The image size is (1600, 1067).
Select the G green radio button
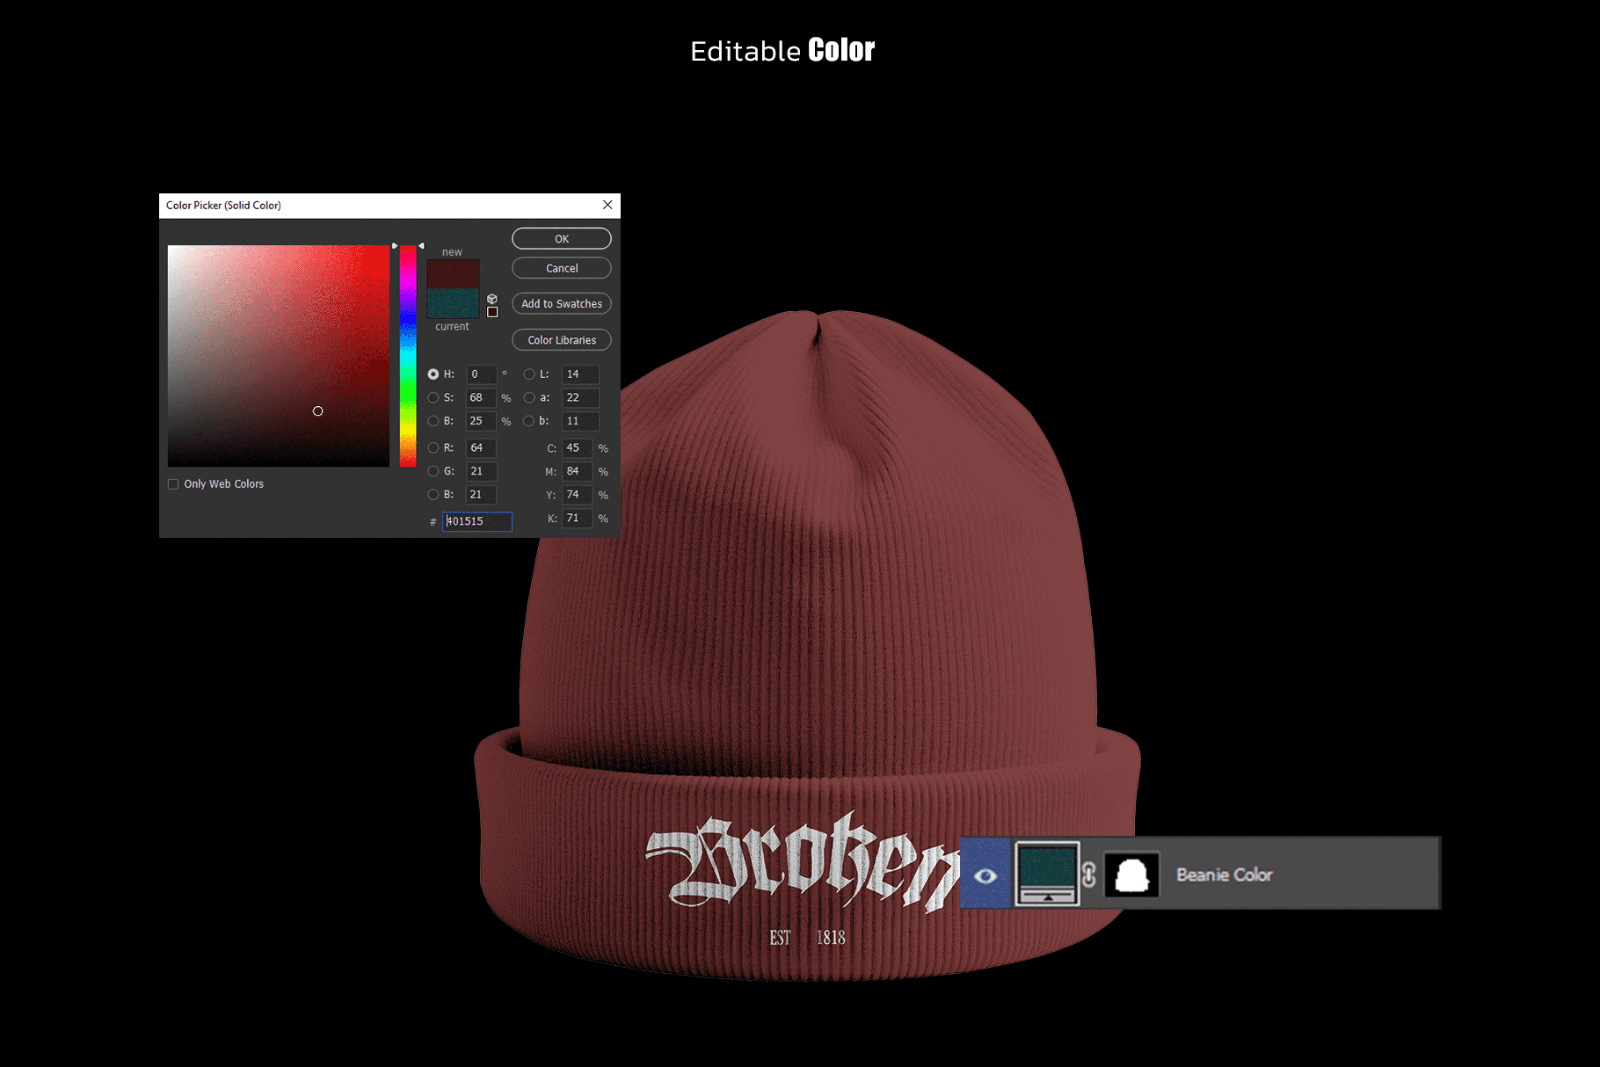pos(433,471)
